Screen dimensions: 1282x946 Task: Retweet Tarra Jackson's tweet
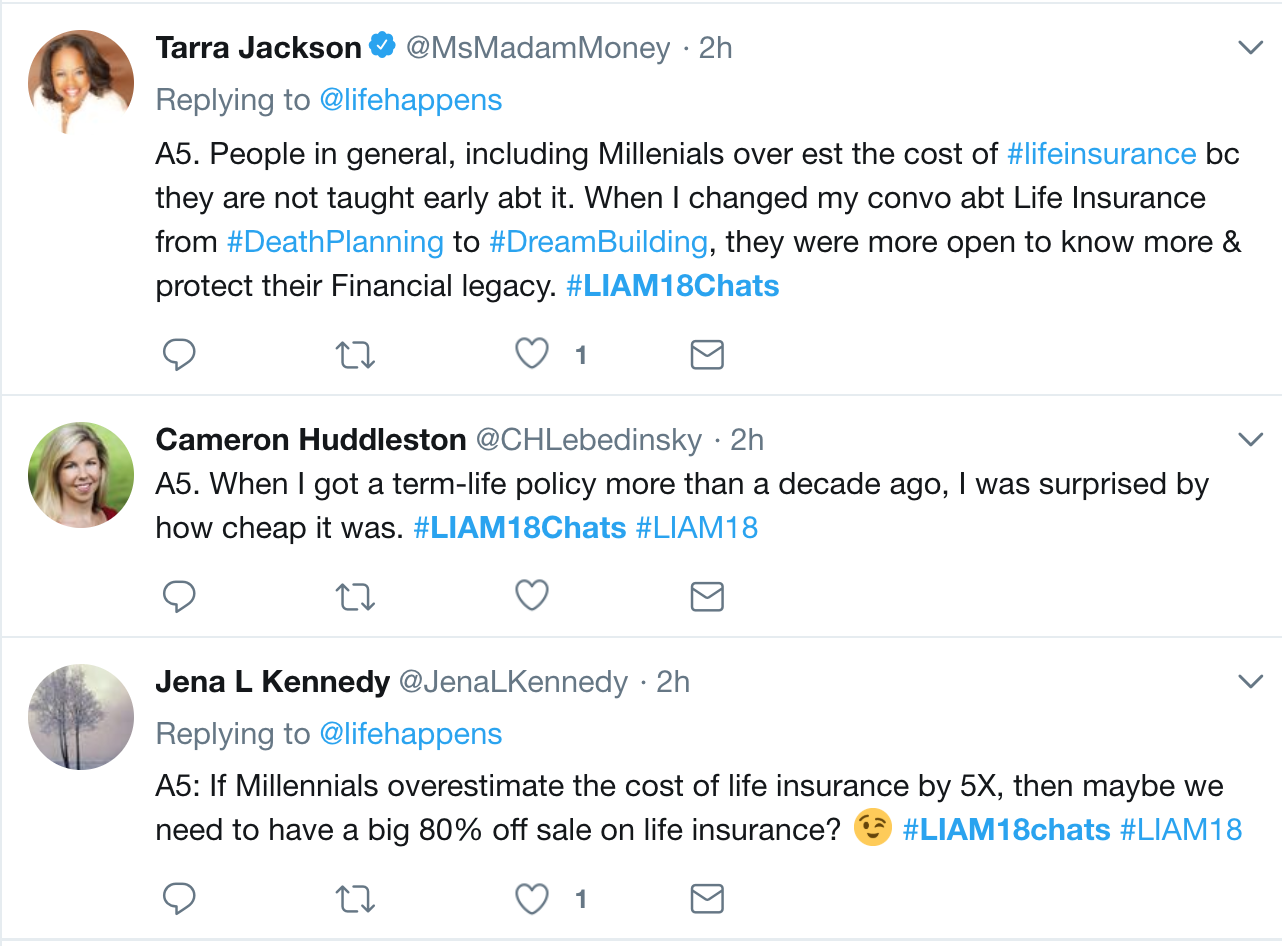[354, 354]
